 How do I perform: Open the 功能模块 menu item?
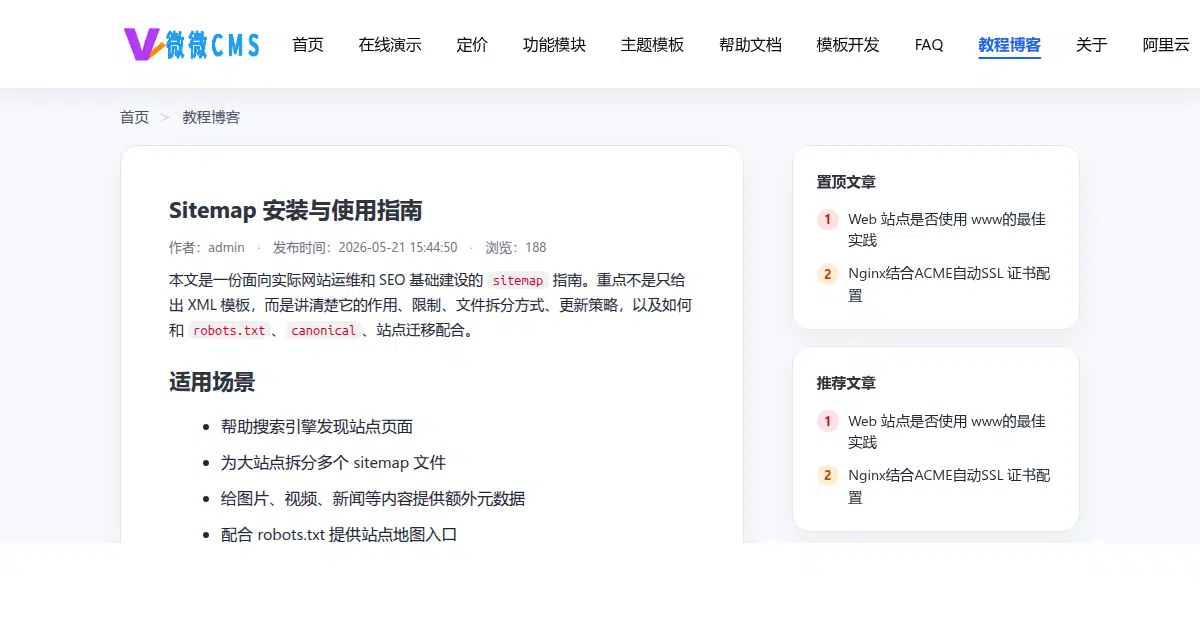pos(554,44)
